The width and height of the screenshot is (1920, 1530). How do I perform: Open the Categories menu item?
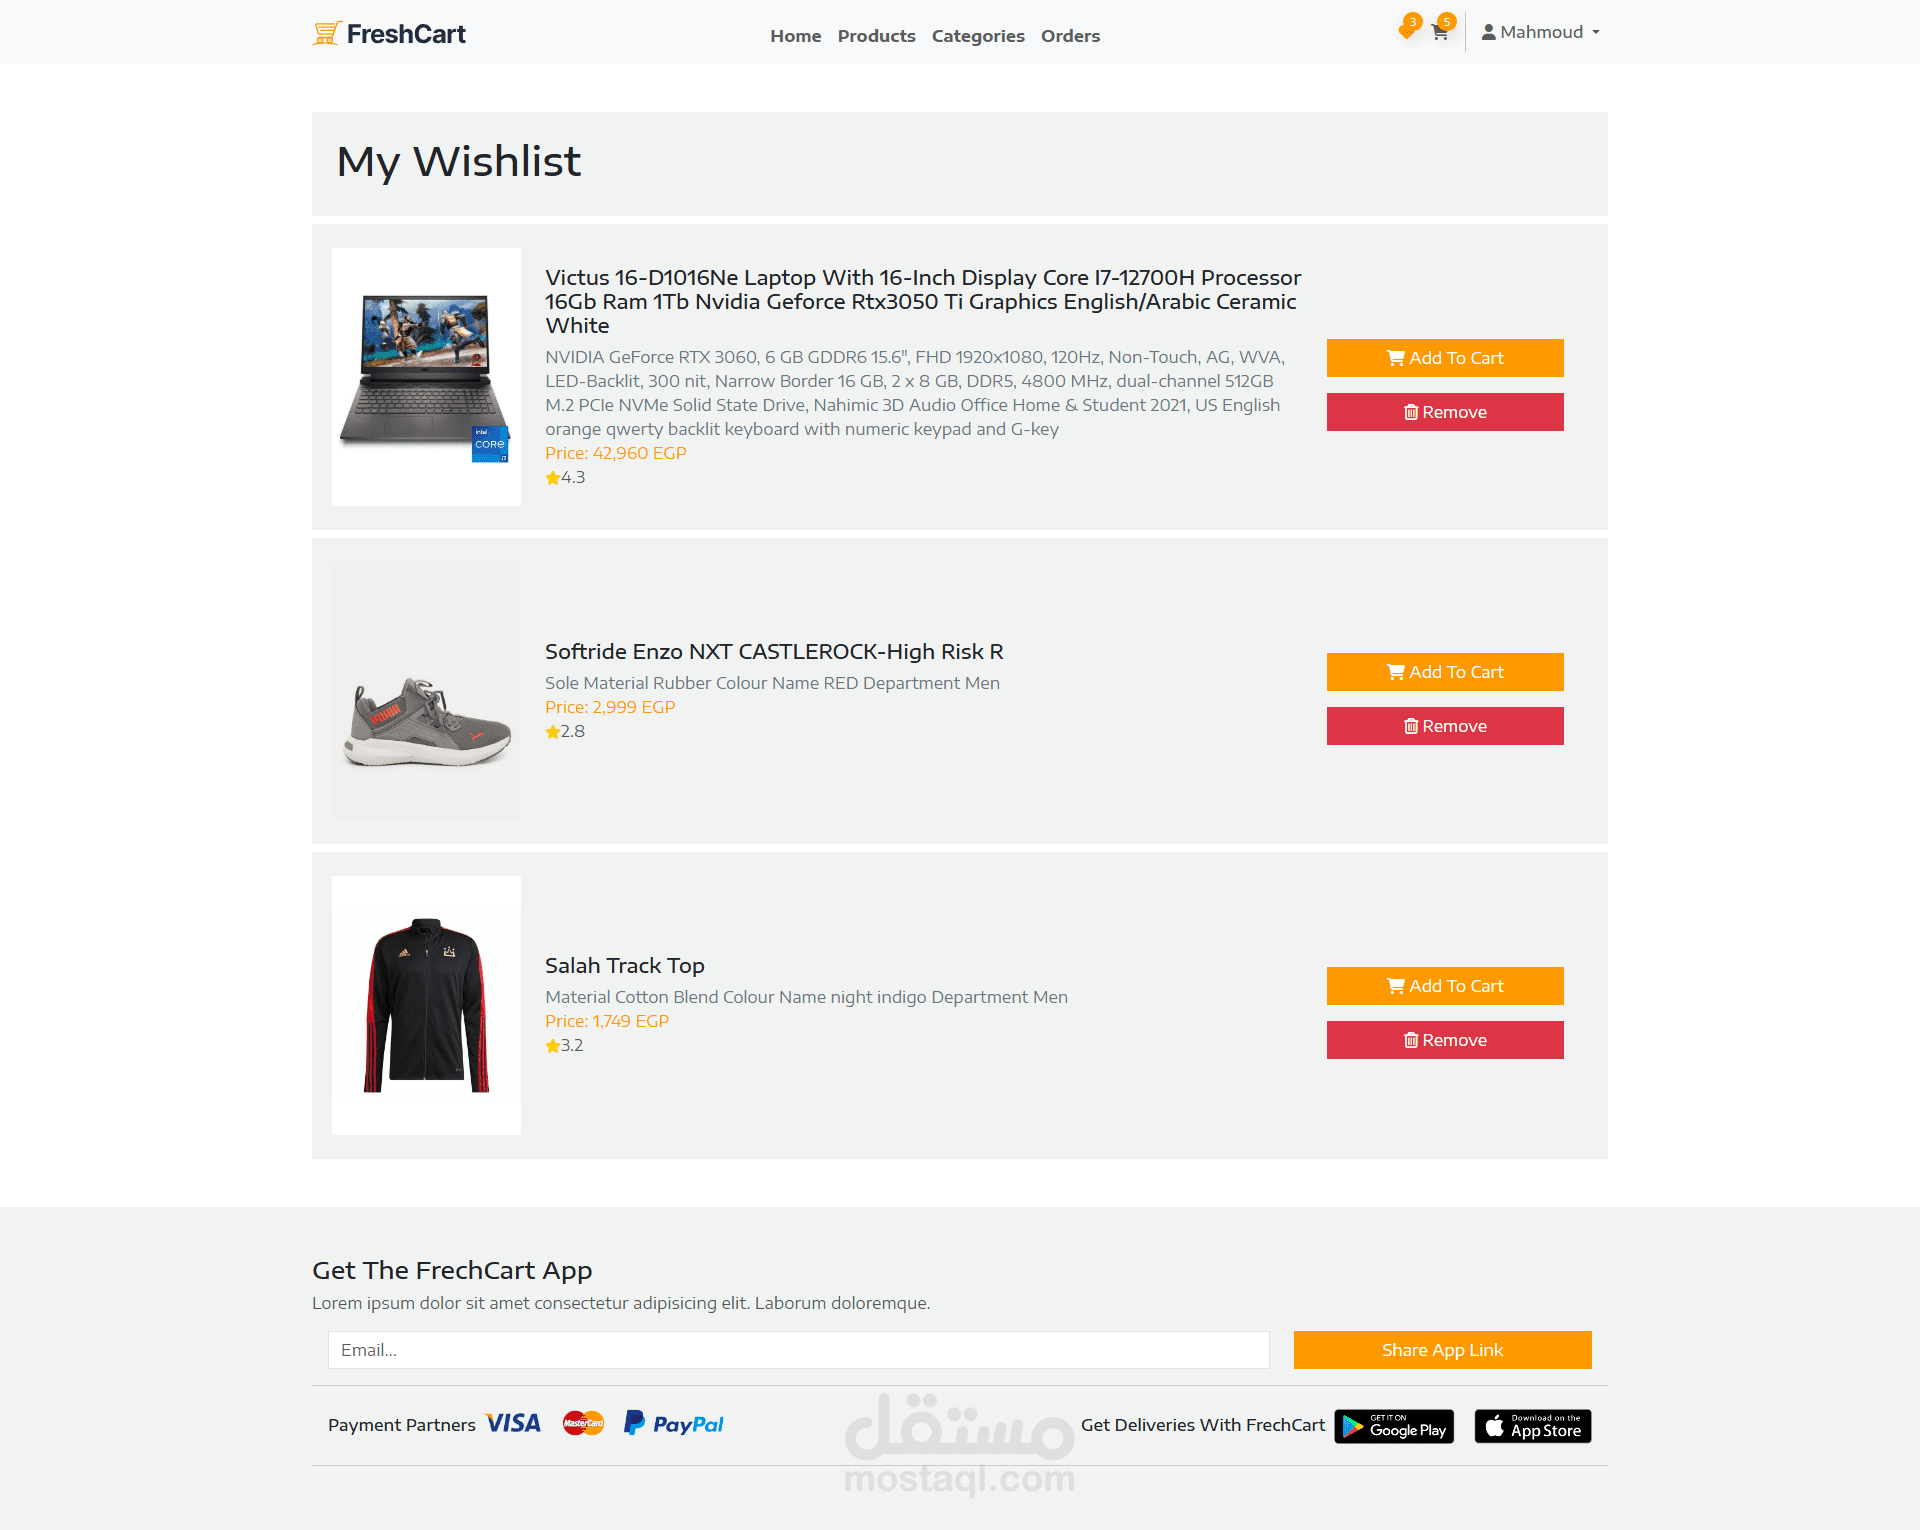[978, 36]
